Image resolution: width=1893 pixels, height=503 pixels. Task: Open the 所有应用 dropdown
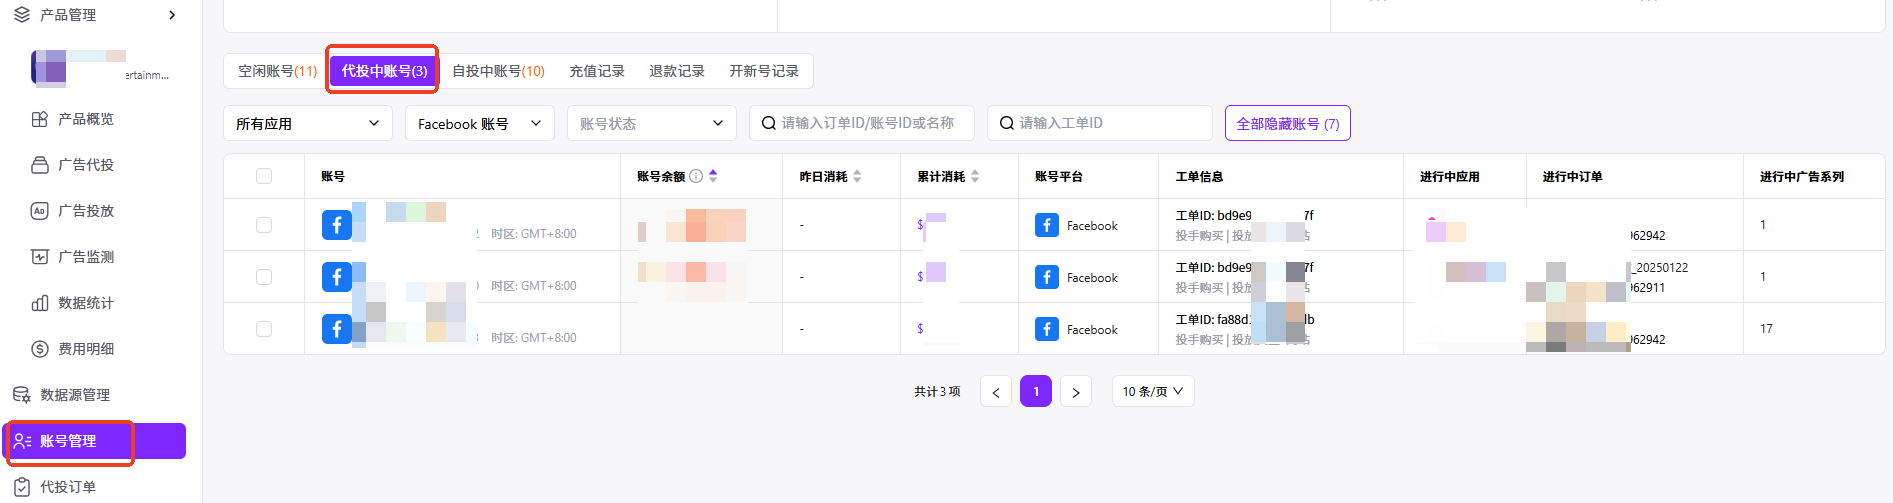coord(307,123)
